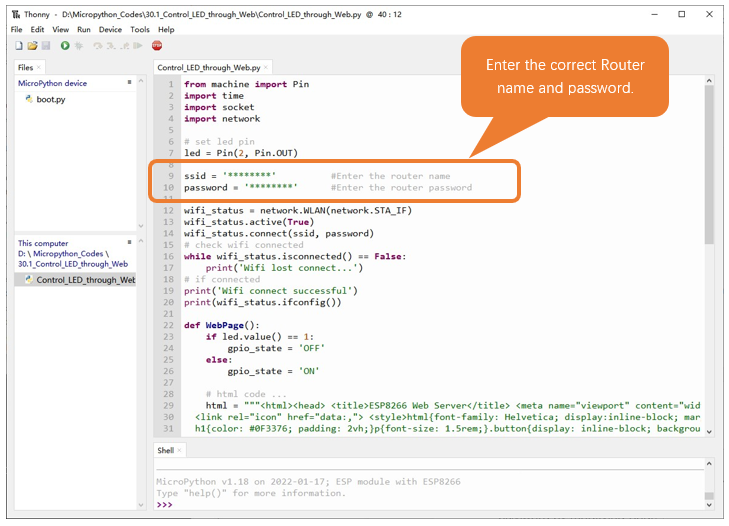Click the password string value on line 10
729x526 pixels.
[271, 187]
